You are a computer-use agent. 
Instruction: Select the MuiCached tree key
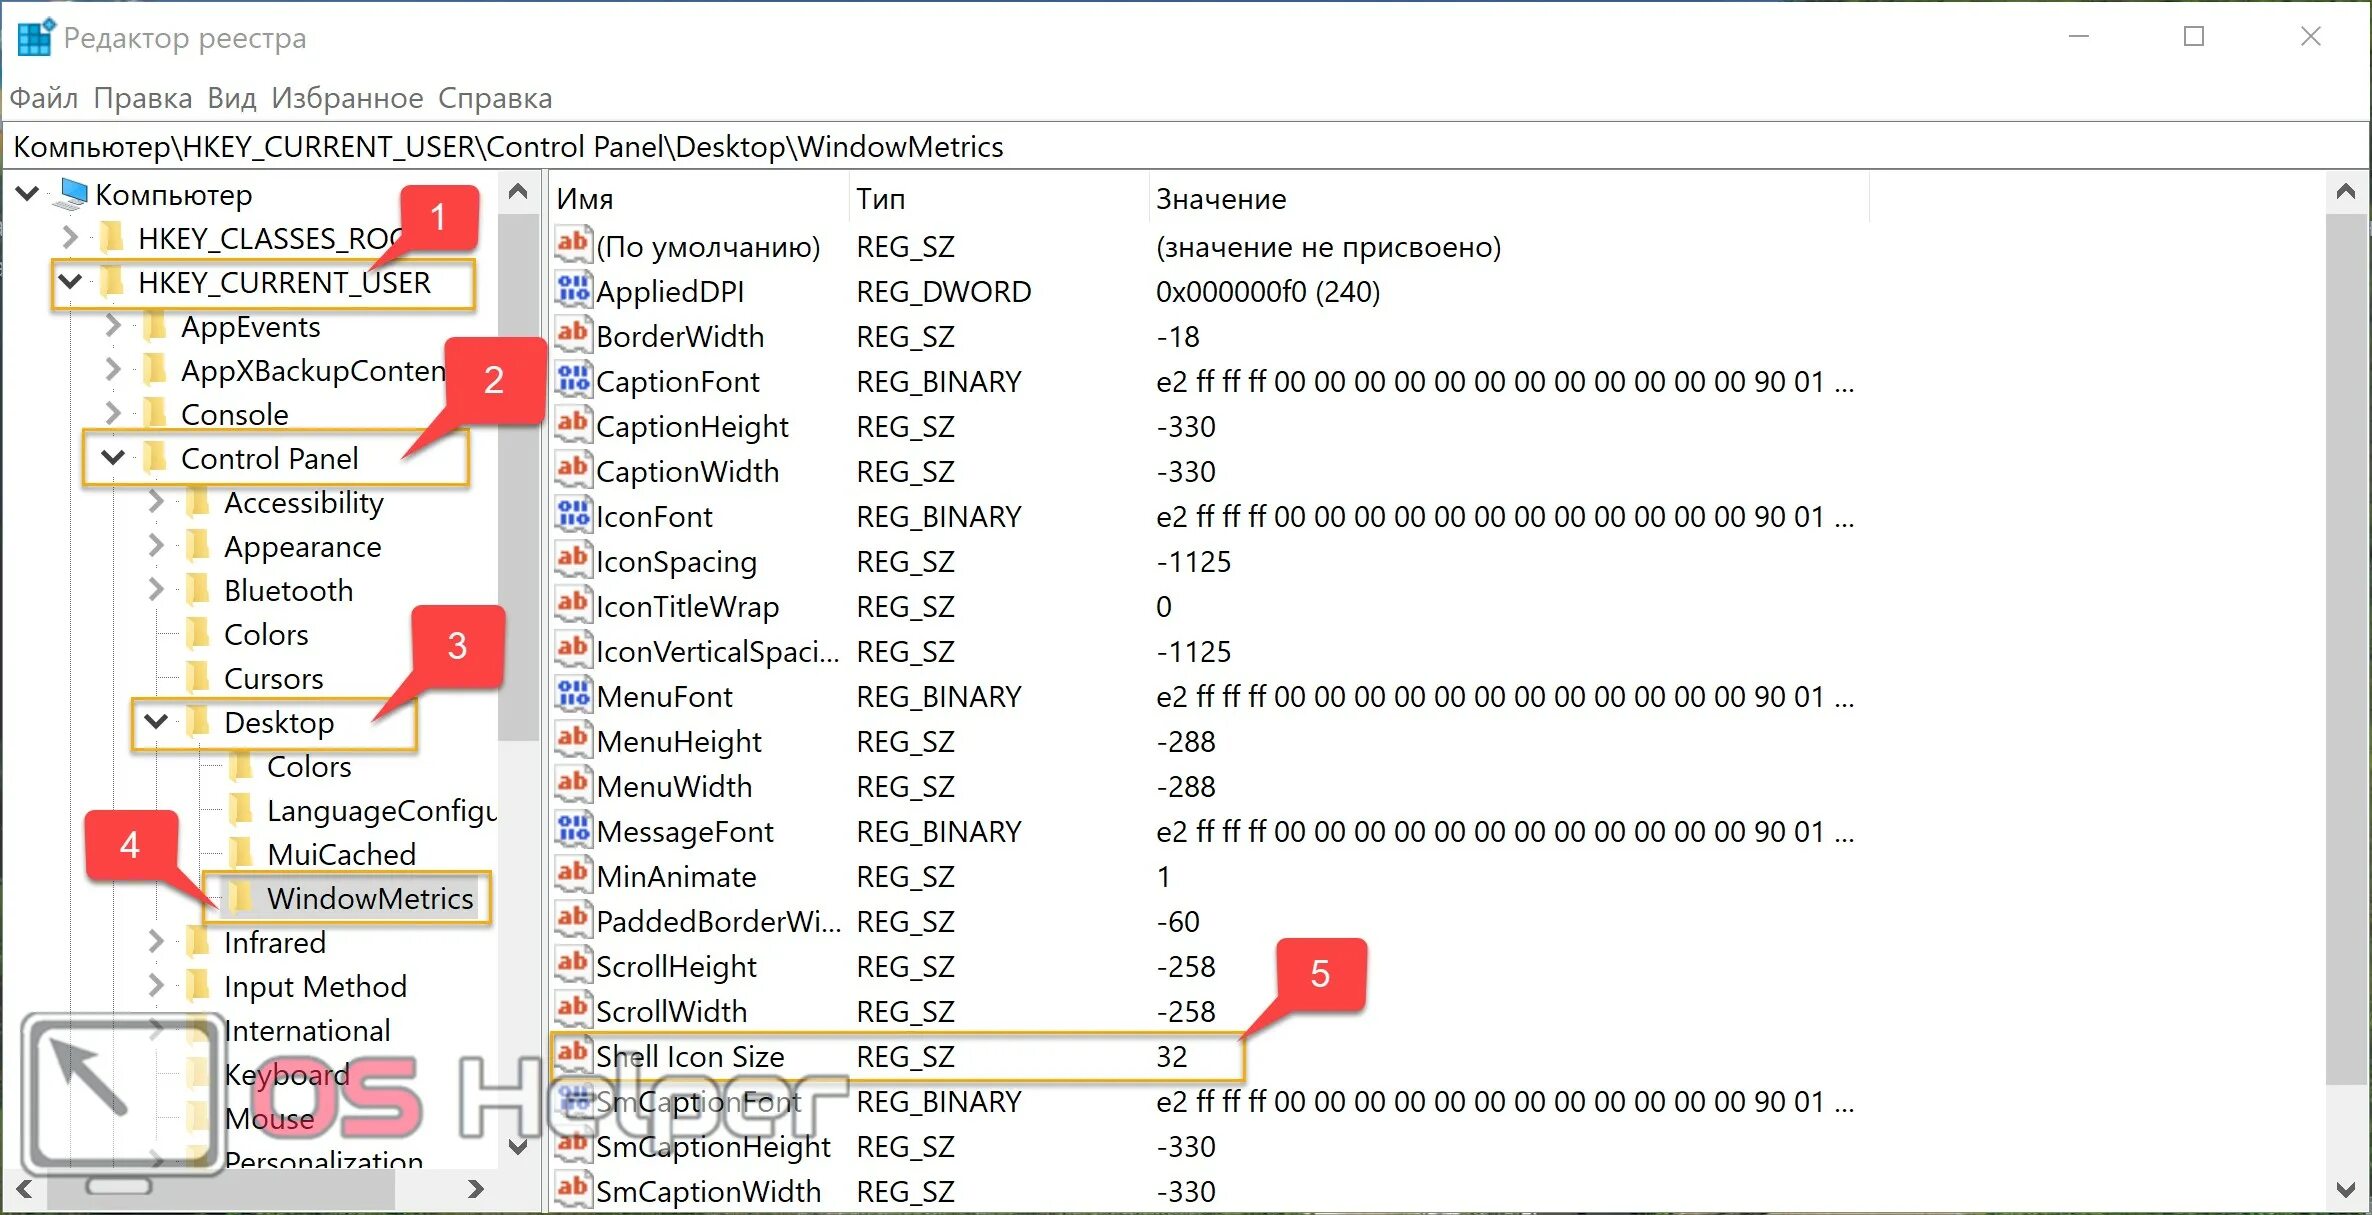[x=341, y=854]
